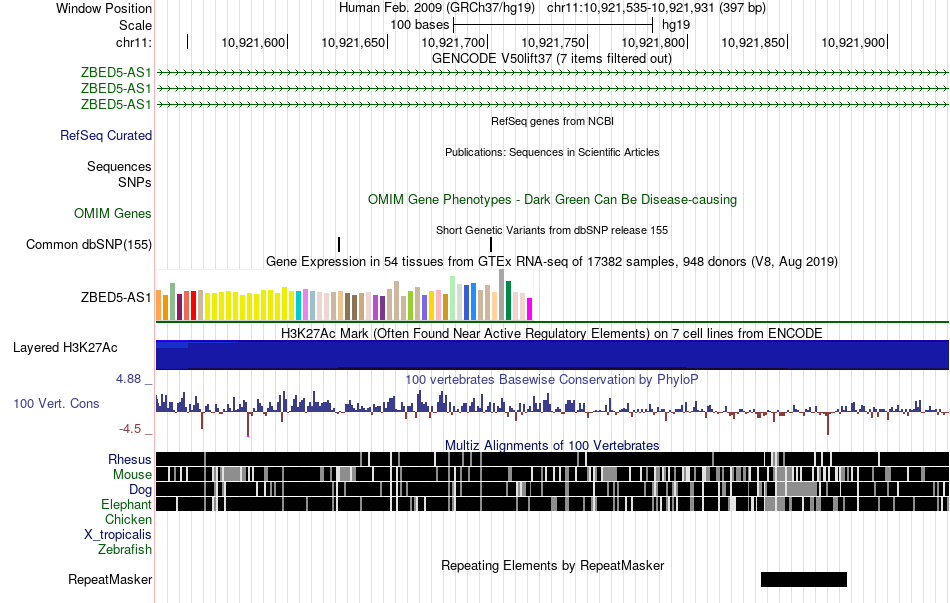The image size is (950, 603).
Task: Click the tall light green bar in the GTEx chart
Action: click(453, 298)
